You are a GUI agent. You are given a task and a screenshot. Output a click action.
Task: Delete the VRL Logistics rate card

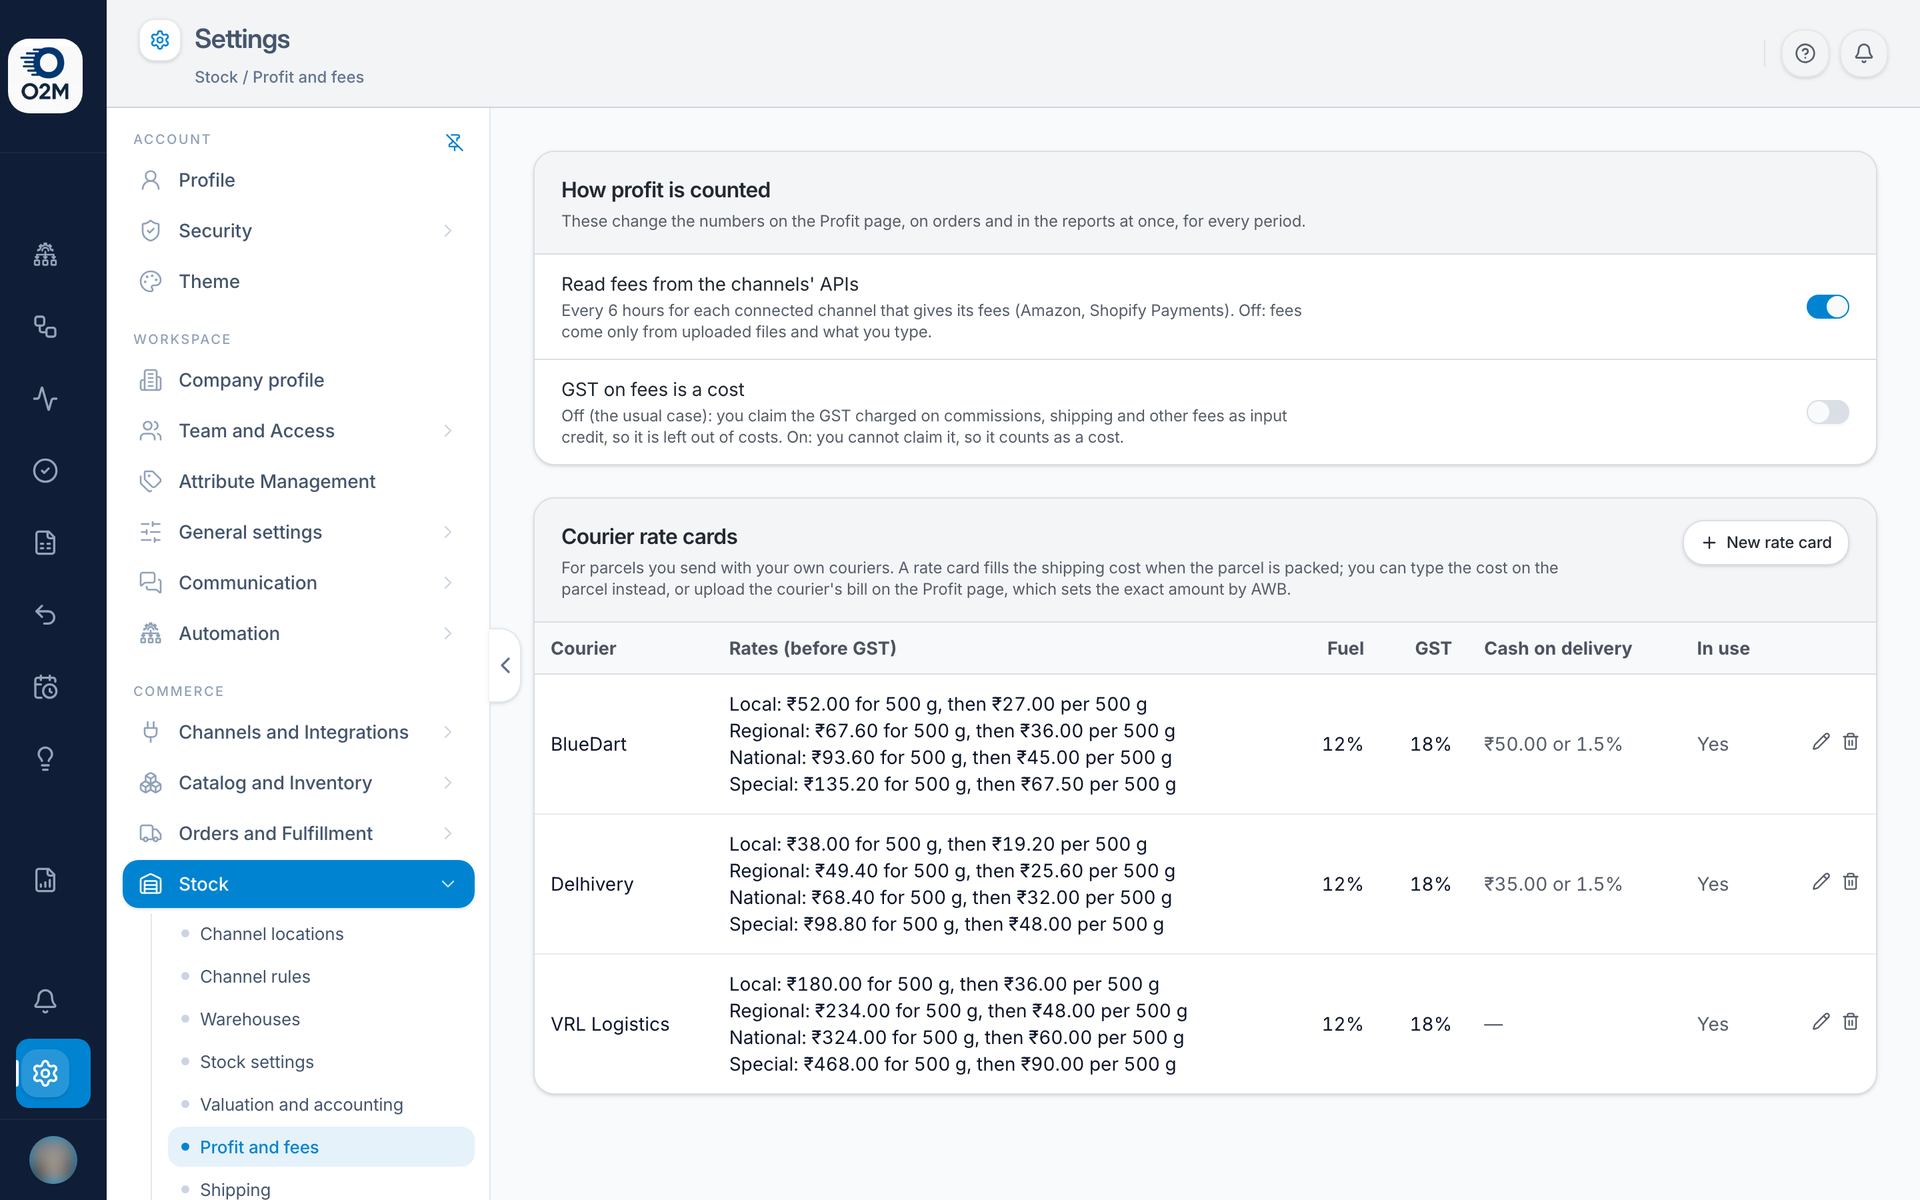1851,1021
